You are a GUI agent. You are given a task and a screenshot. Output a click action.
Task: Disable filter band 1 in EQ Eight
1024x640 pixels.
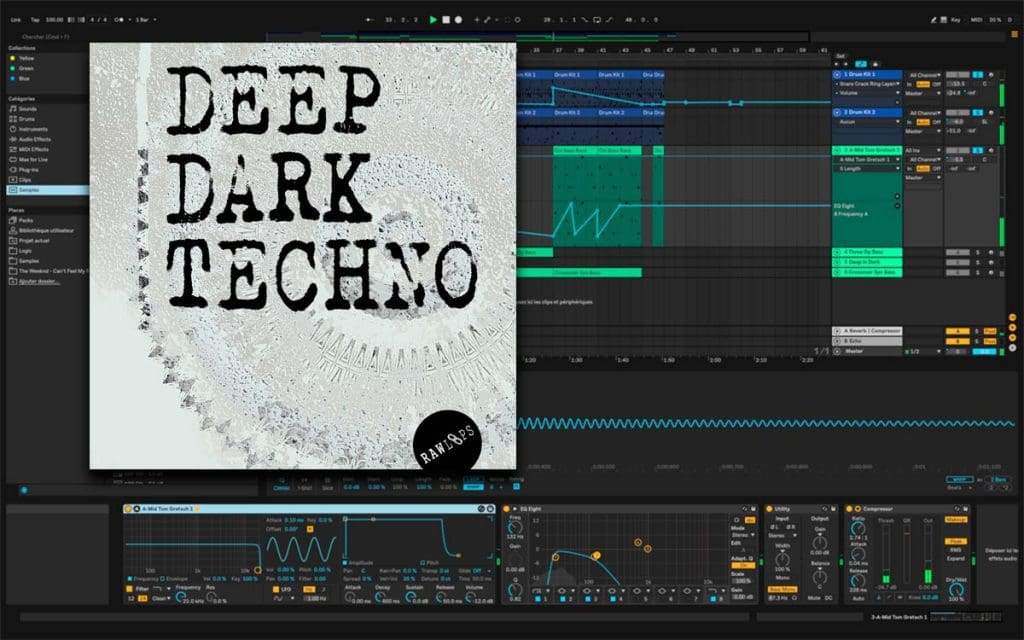(538, 598)
